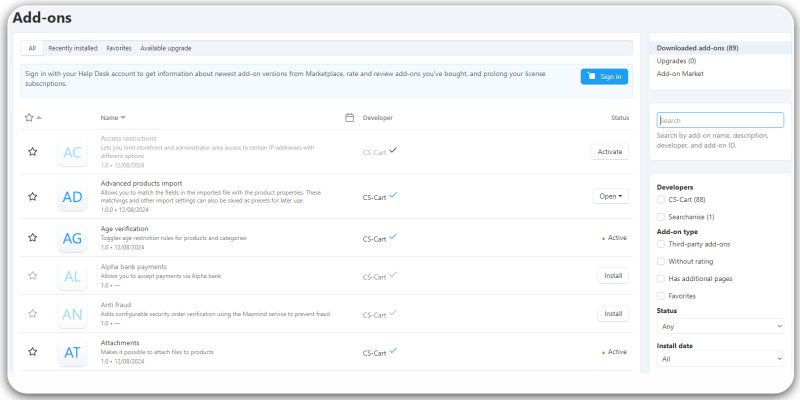This screenshot has height=400, width=800.
Task: Click the AG Age verification logo icon
Action: pos(72,238)
